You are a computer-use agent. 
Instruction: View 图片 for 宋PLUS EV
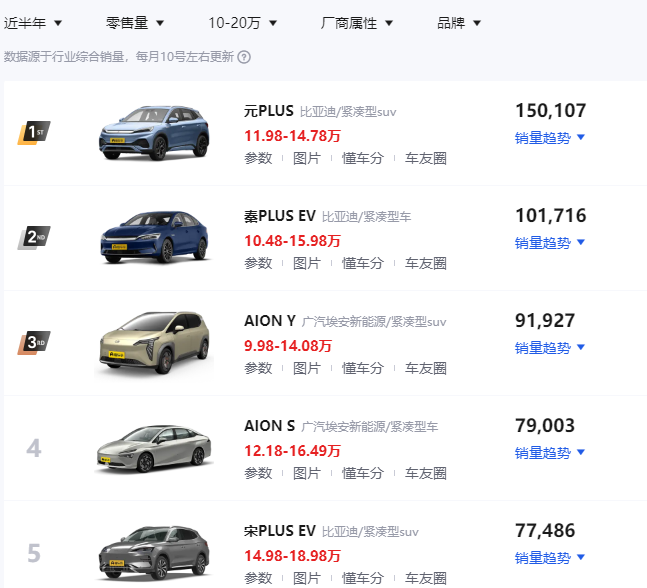pyautogui.click(x=307, y=578)
